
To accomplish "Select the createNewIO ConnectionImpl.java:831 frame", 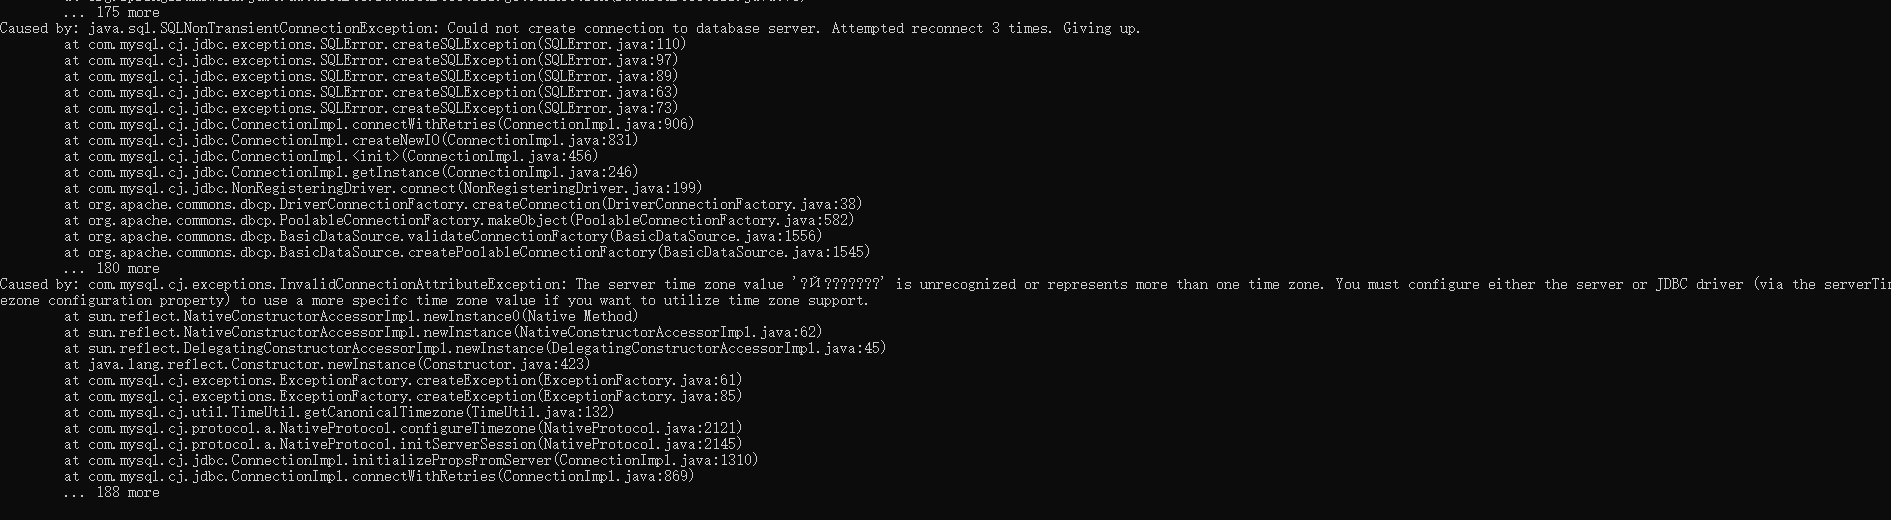I will tap(351, 140).
